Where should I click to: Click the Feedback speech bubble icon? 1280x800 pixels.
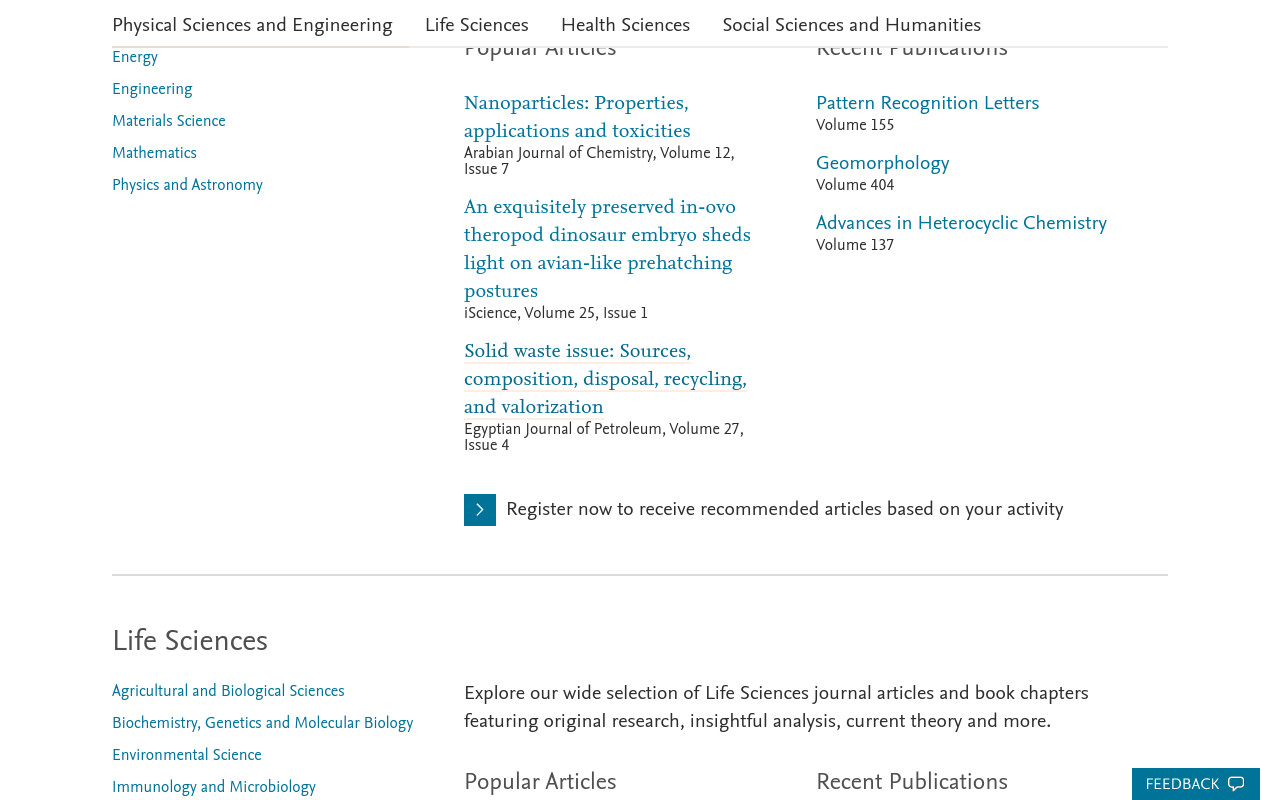tap(1236, 784)
